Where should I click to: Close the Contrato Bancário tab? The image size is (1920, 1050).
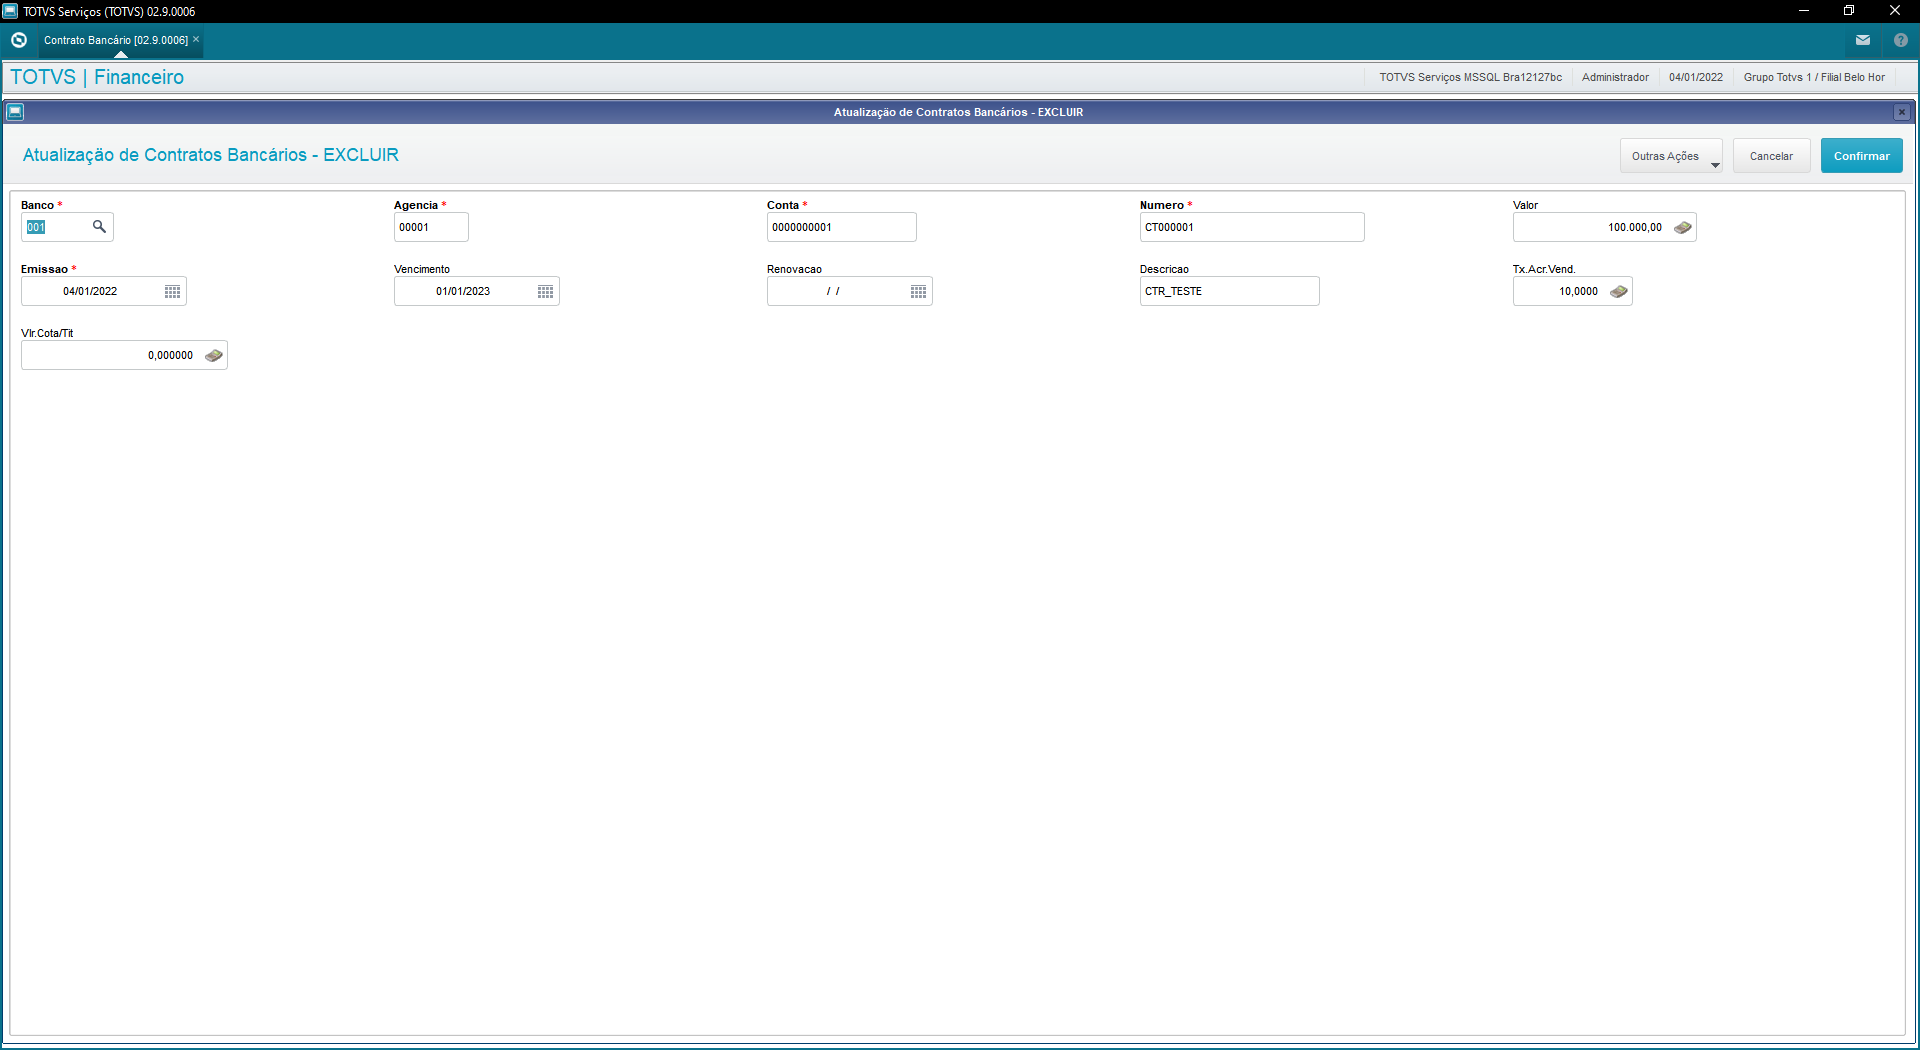pyautogui.click(x=196, y=39)
